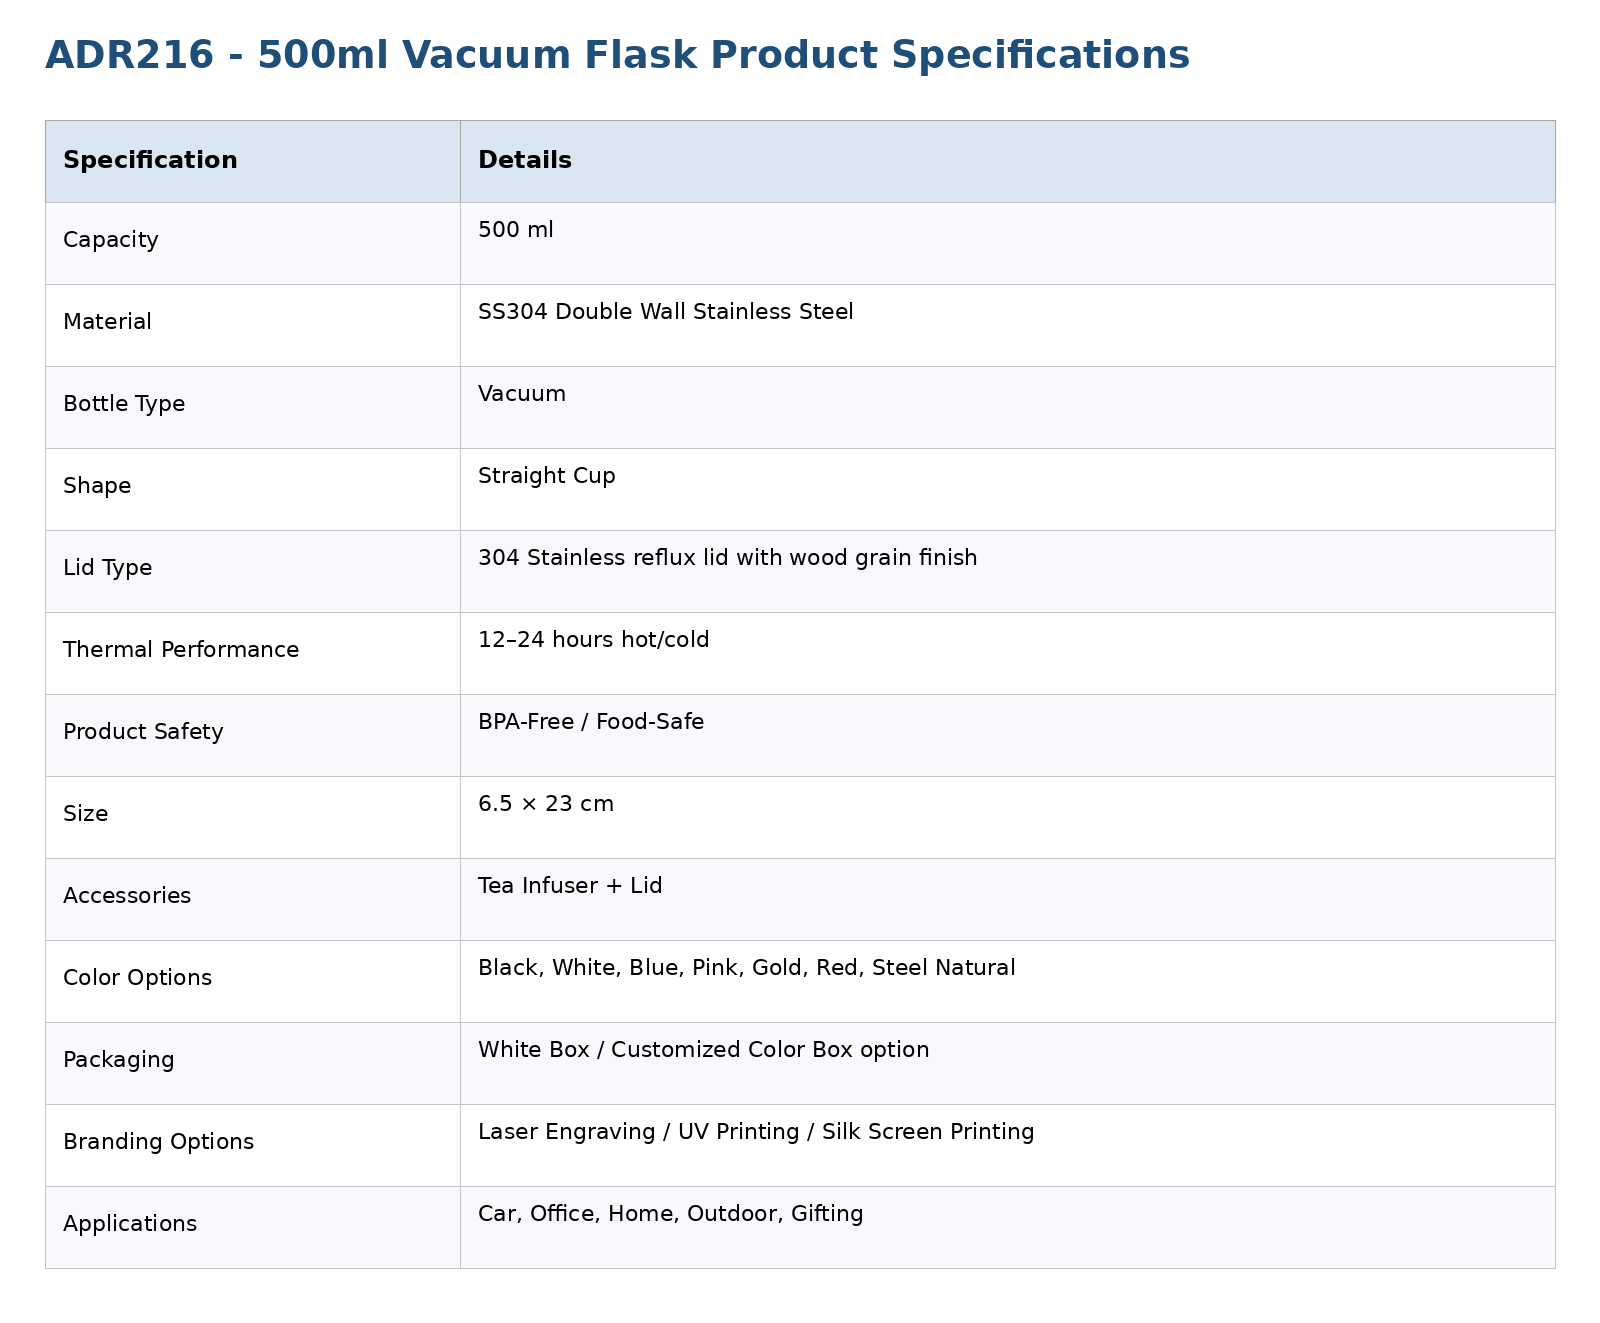Click the Branding Options row label
Viewport: 1600px width, 1323px height.
coord(158,1142)
